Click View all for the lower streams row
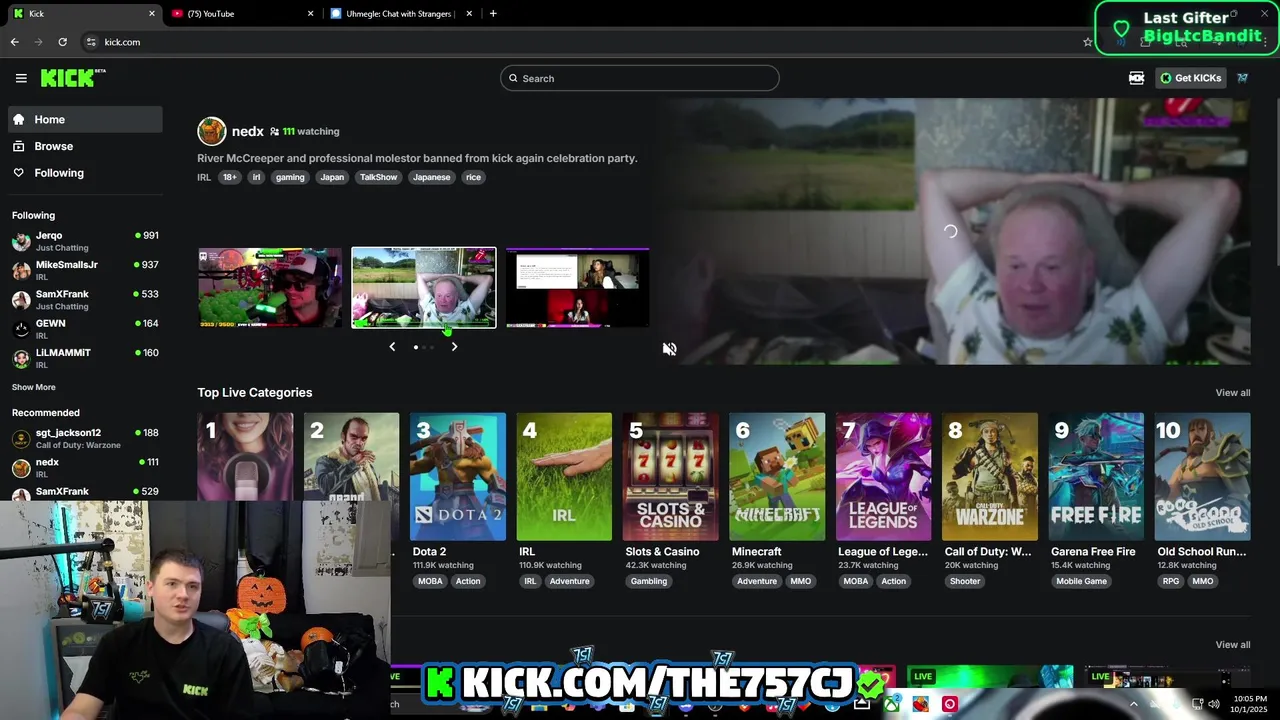The image size is (1280, 720). coord(1233,645)
